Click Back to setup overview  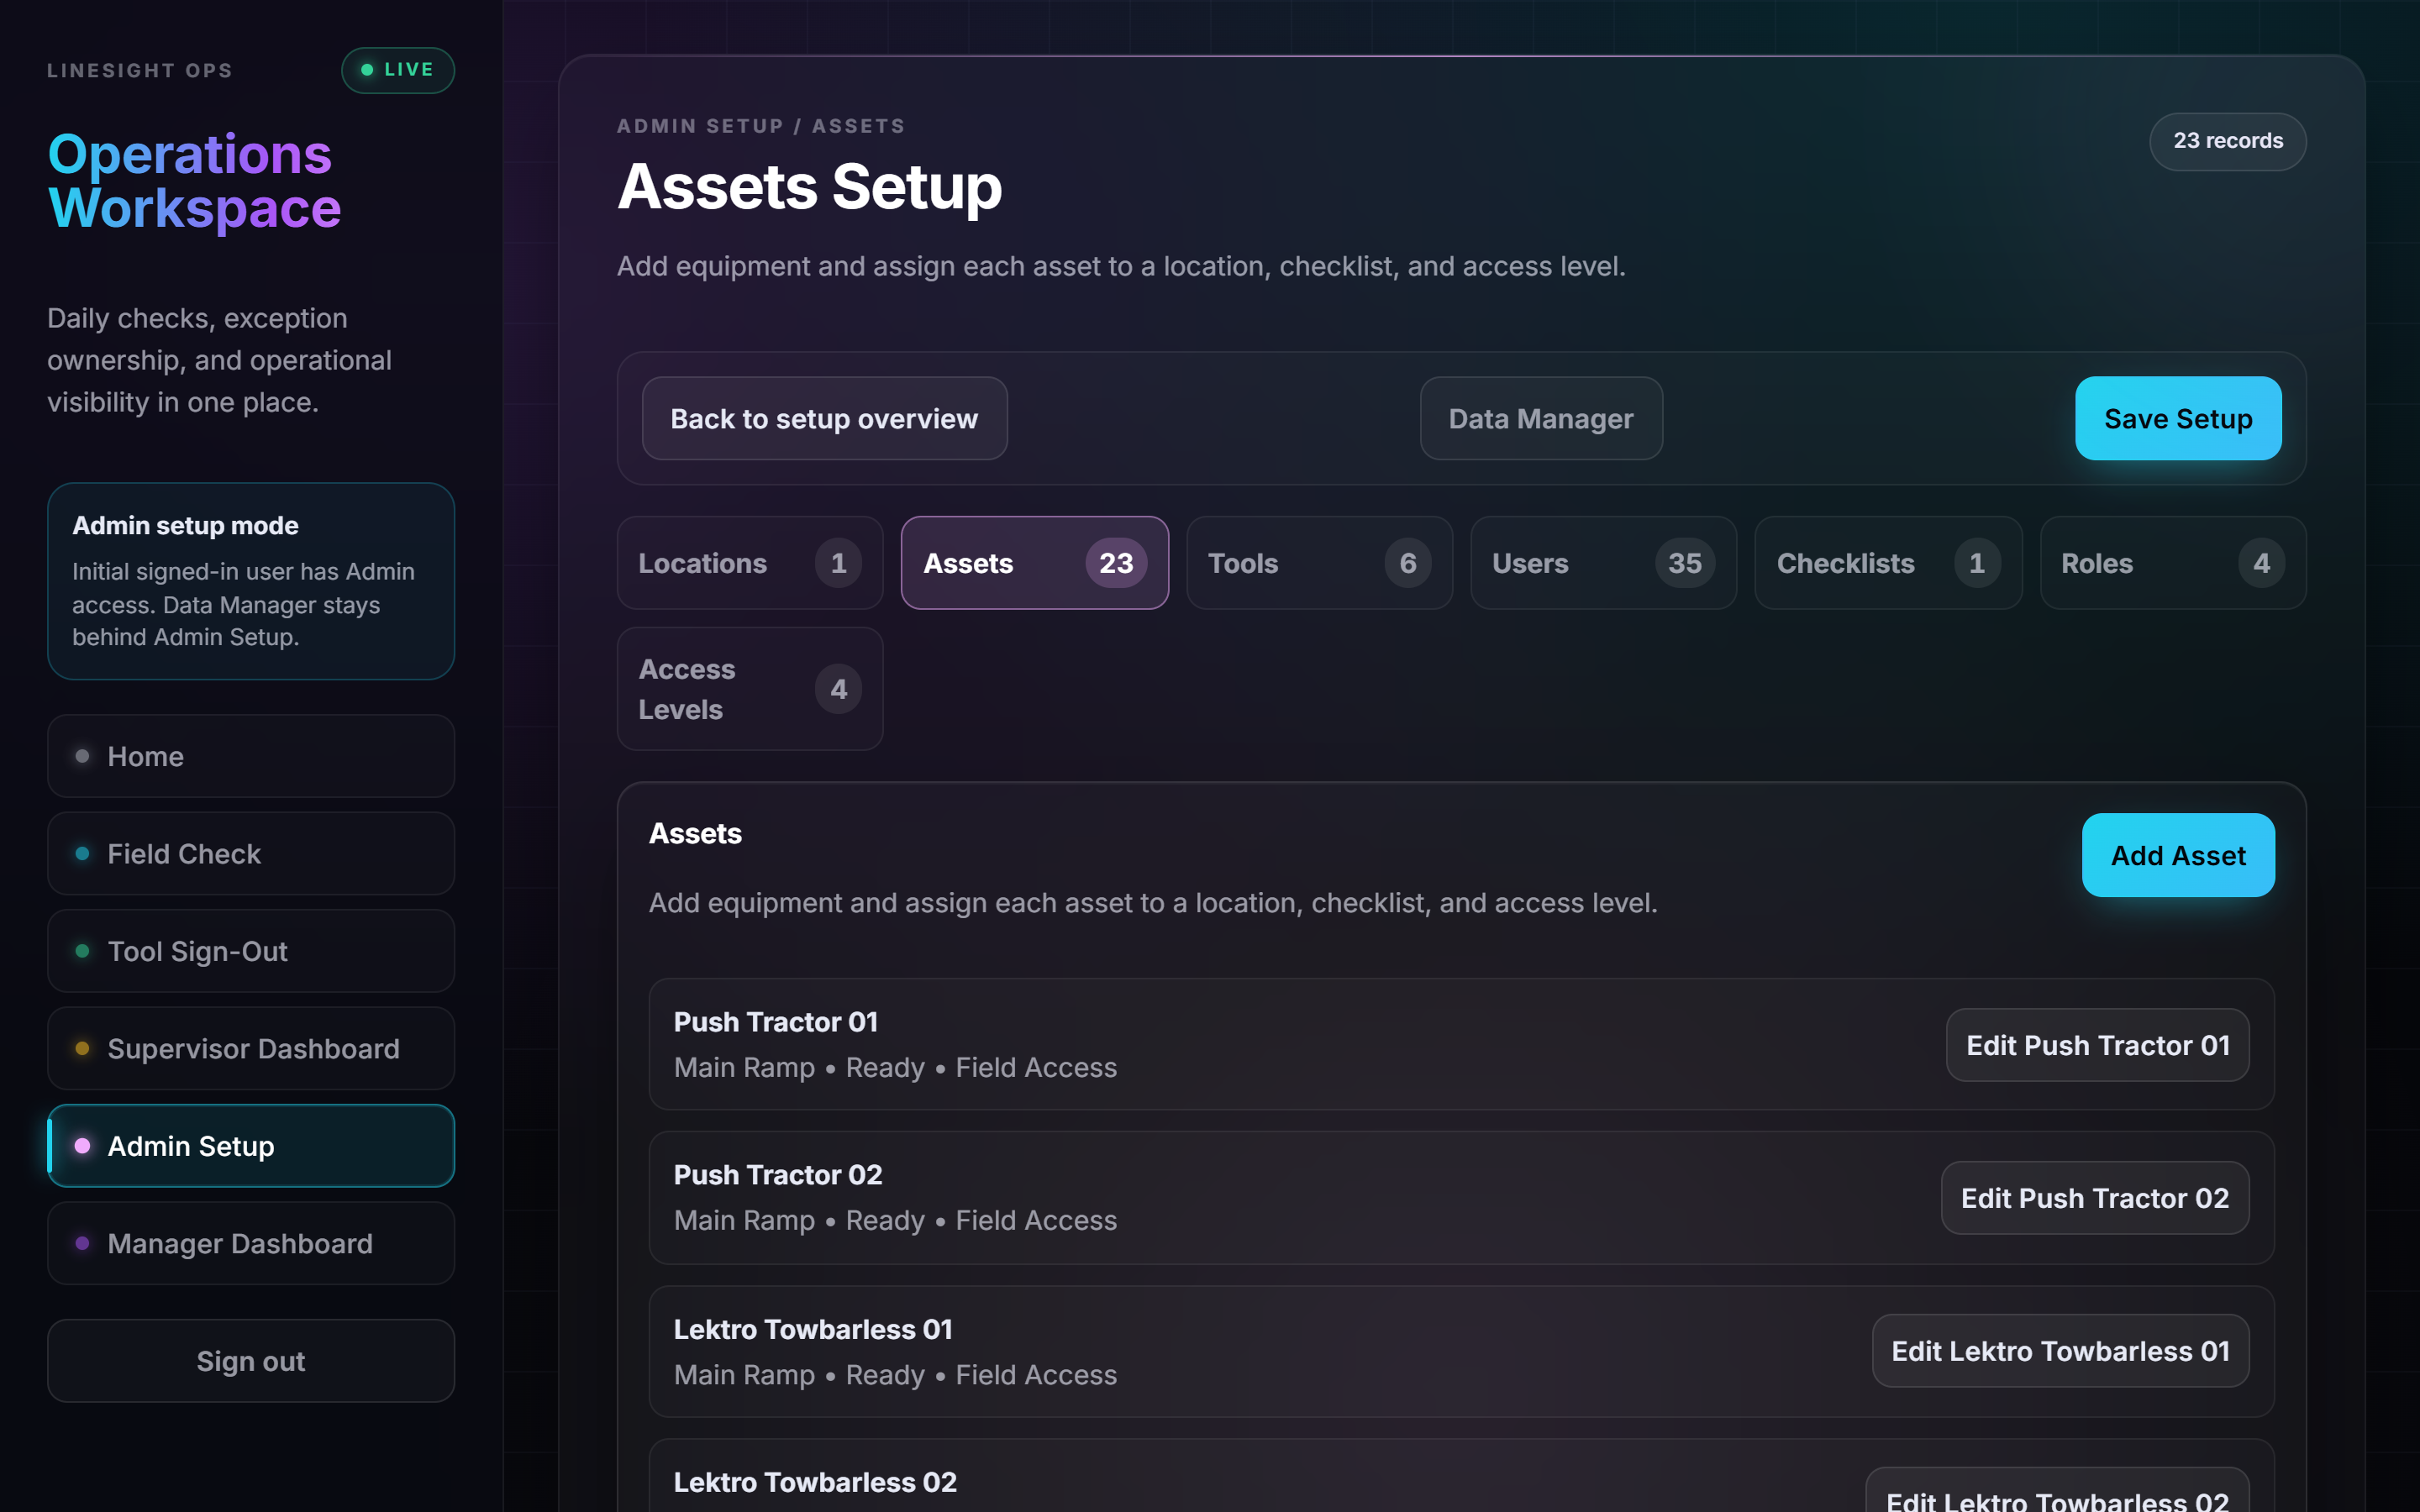pyautogui.click(x=824, y=418)
